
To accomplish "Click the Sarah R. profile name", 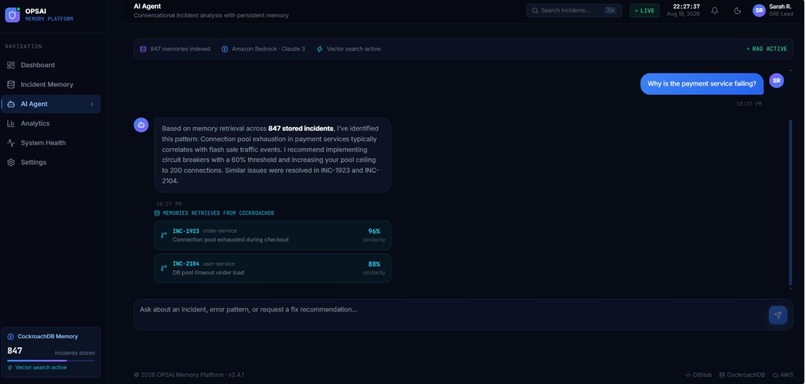I will point(780,7).
